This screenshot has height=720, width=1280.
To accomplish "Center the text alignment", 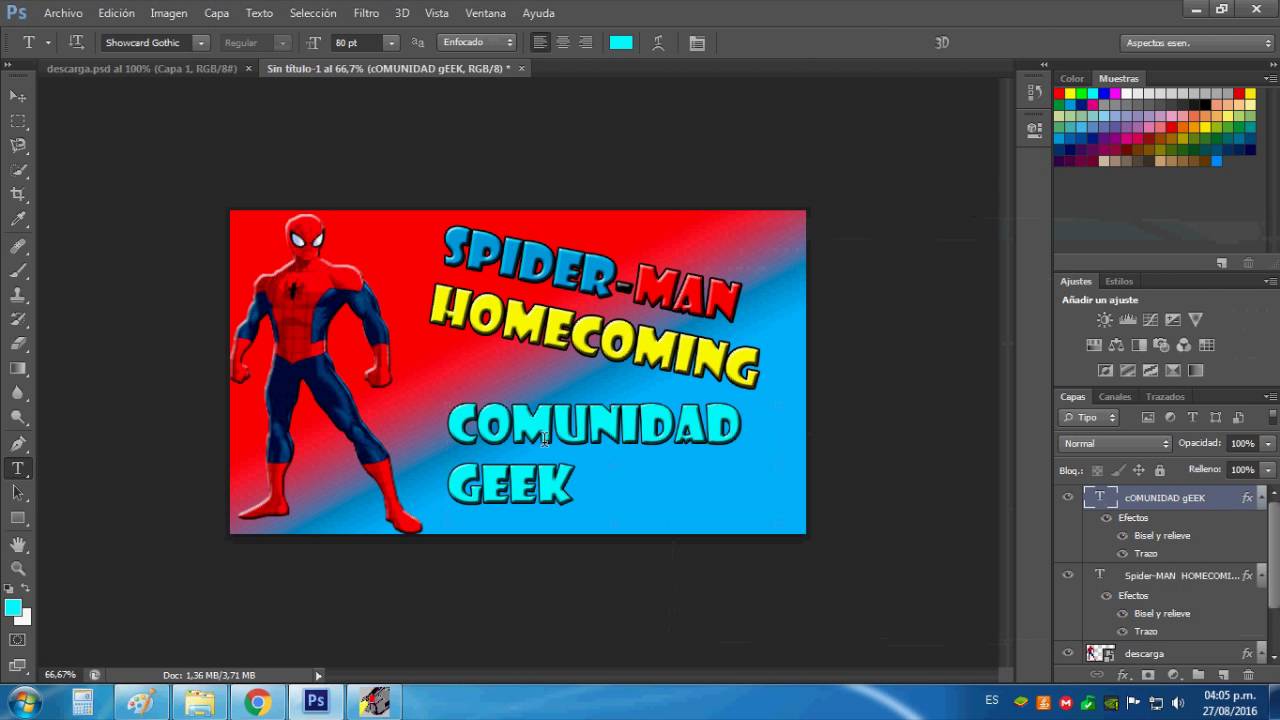I will point(563,43).
